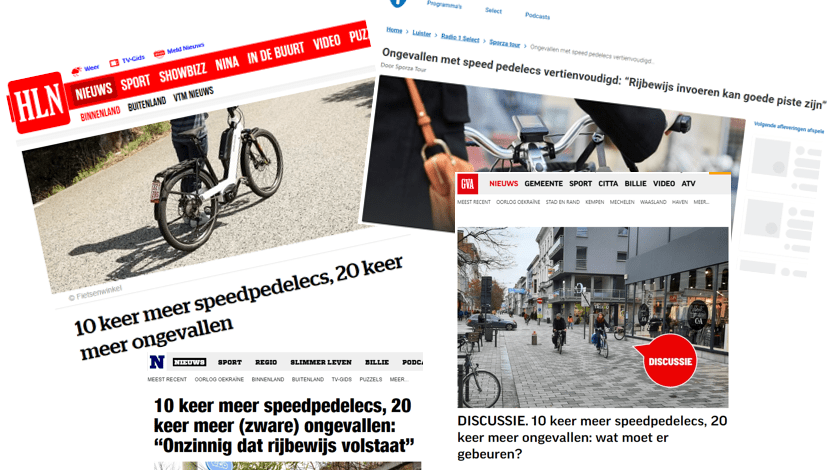Expand MEER... in Nieuwsblad submenu
Viewport: 830px width, 470px height.
coord(398,379)
